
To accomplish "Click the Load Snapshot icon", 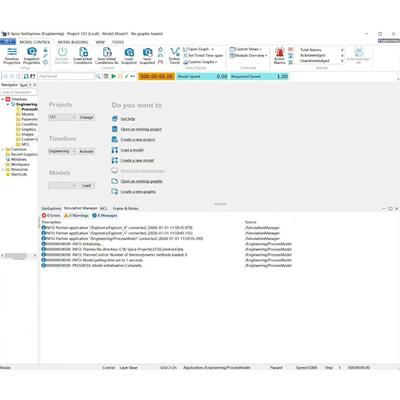I will [129, 56].
